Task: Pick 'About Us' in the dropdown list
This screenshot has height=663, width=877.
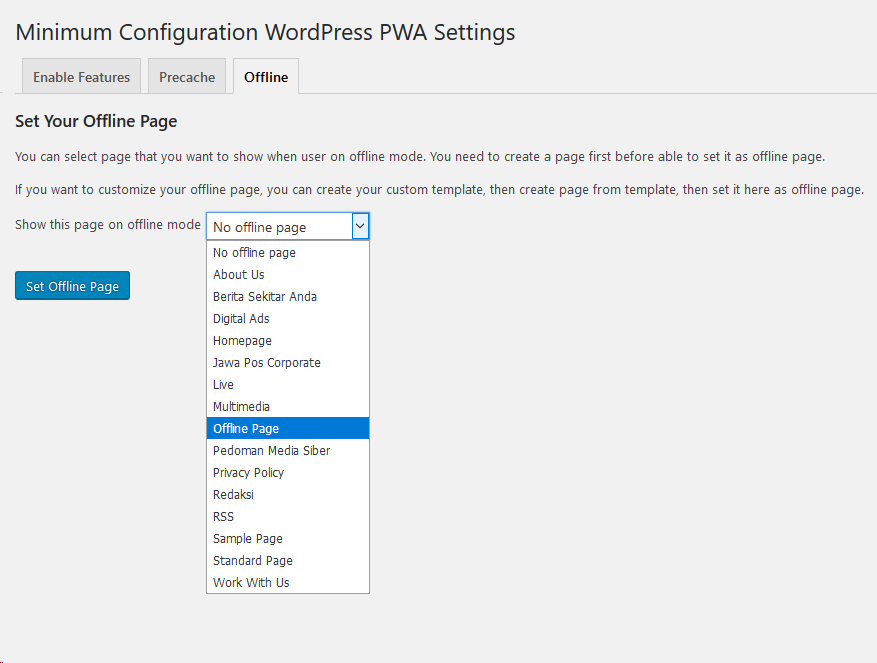Action: pyautogui.click(x=287, y=274)
